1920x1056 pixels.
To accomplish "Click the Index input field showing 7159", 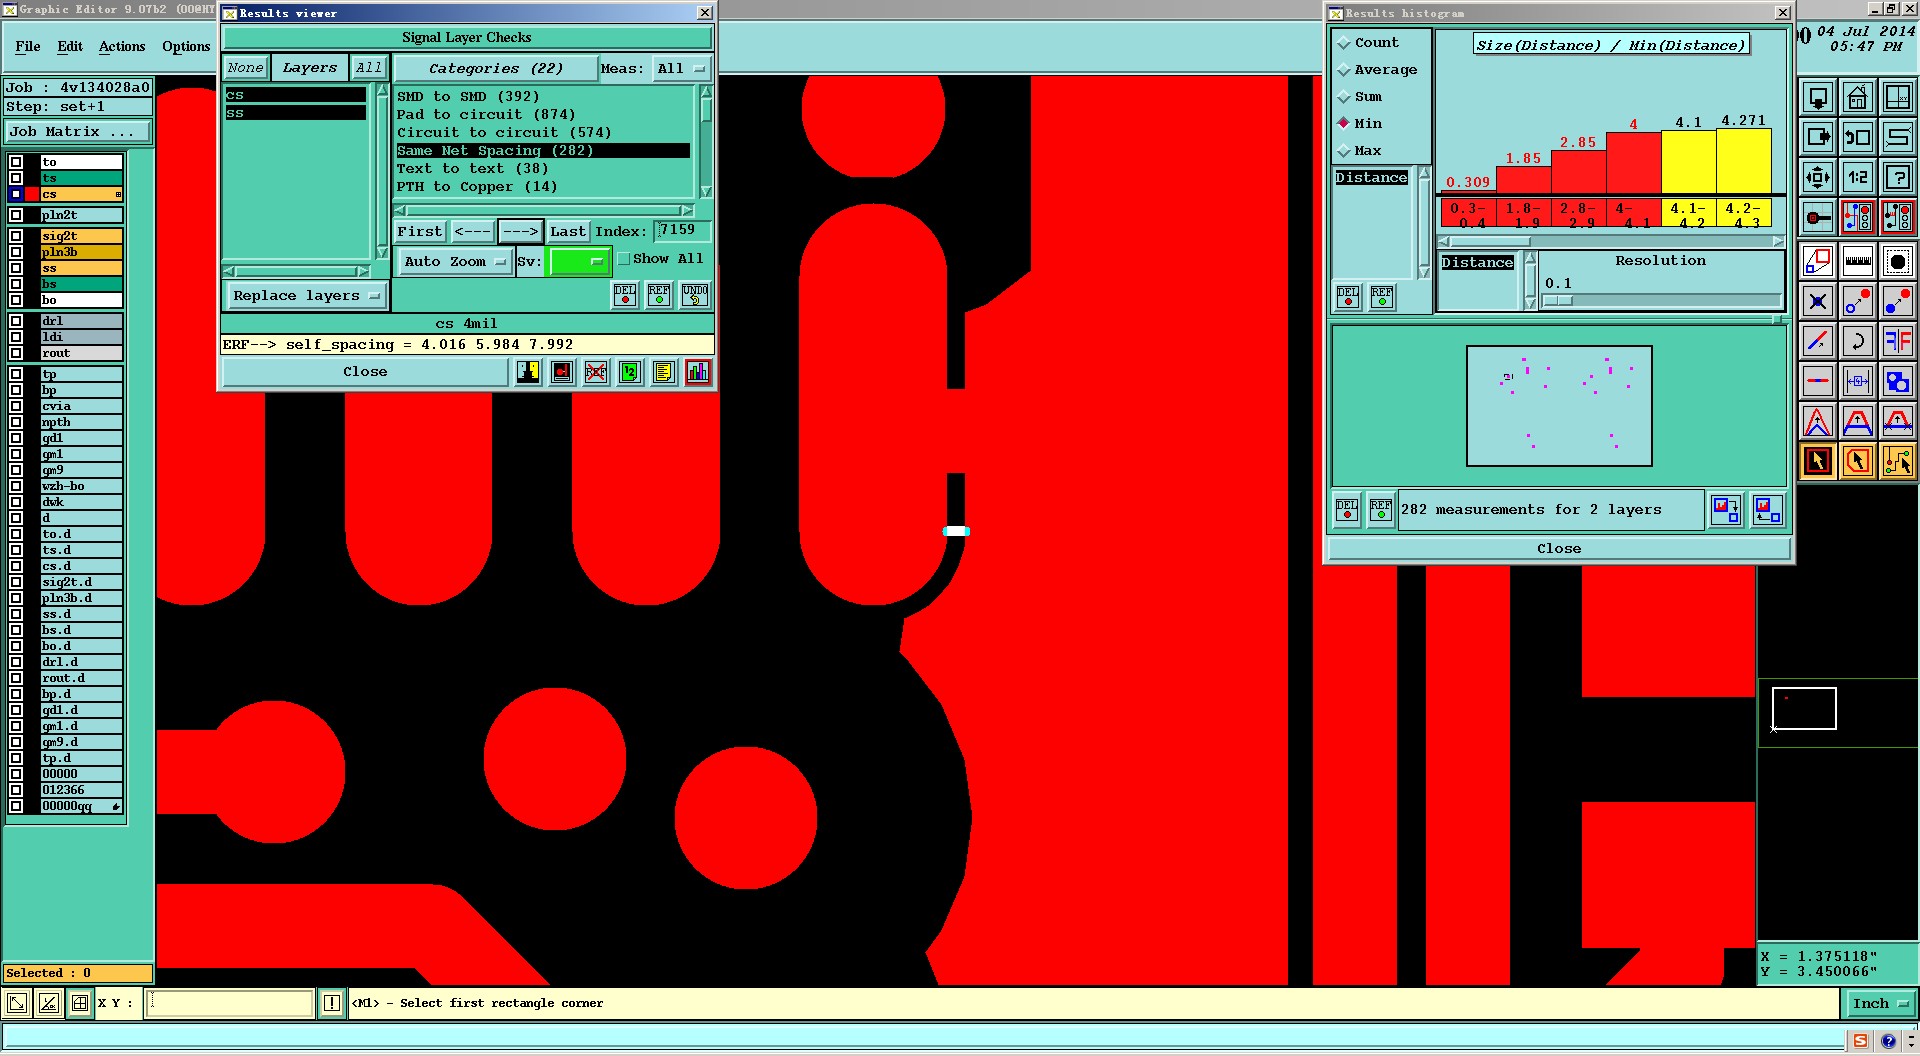I will pyautogui.click(x=683, y=231).
